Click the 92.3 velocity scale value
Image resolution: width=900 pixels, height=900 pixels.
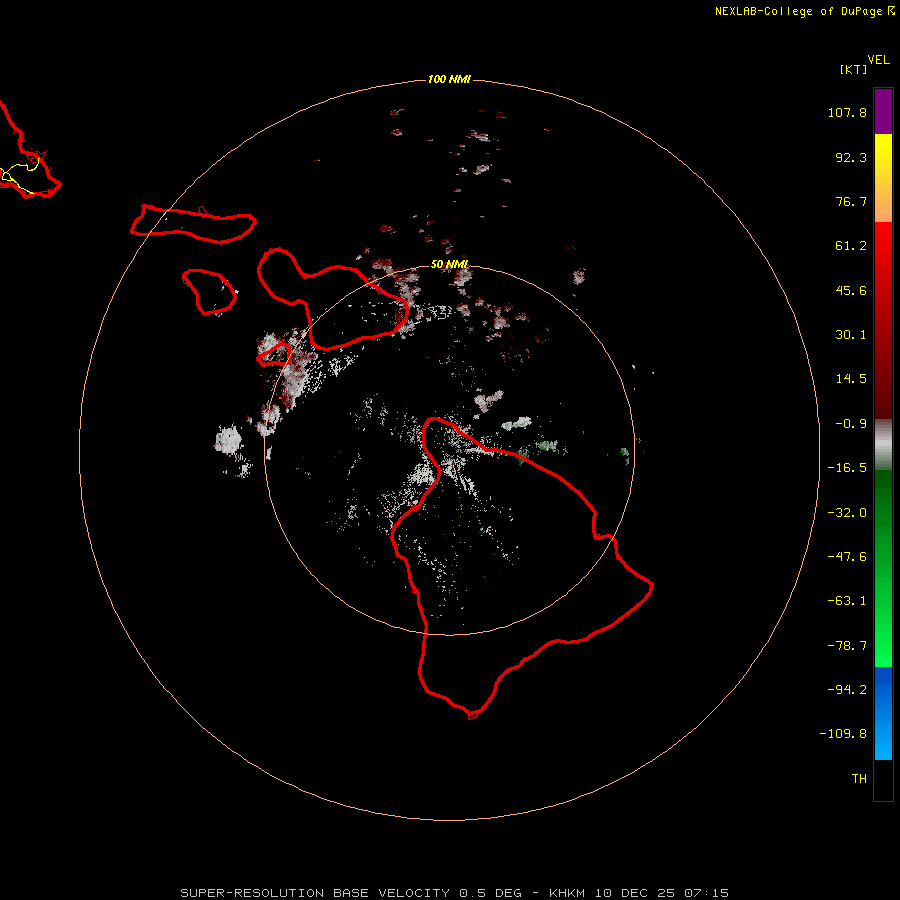pos(851,157)
